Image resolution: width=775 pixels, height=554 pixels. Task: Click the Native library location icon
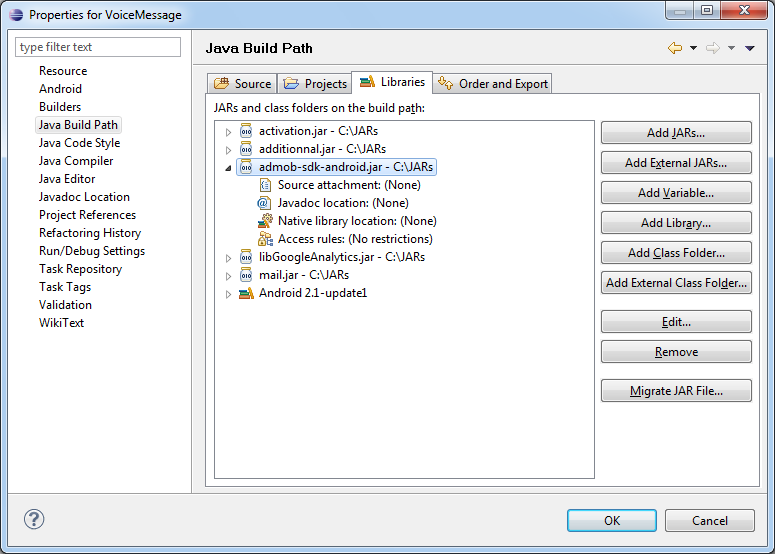click(265, 221)
